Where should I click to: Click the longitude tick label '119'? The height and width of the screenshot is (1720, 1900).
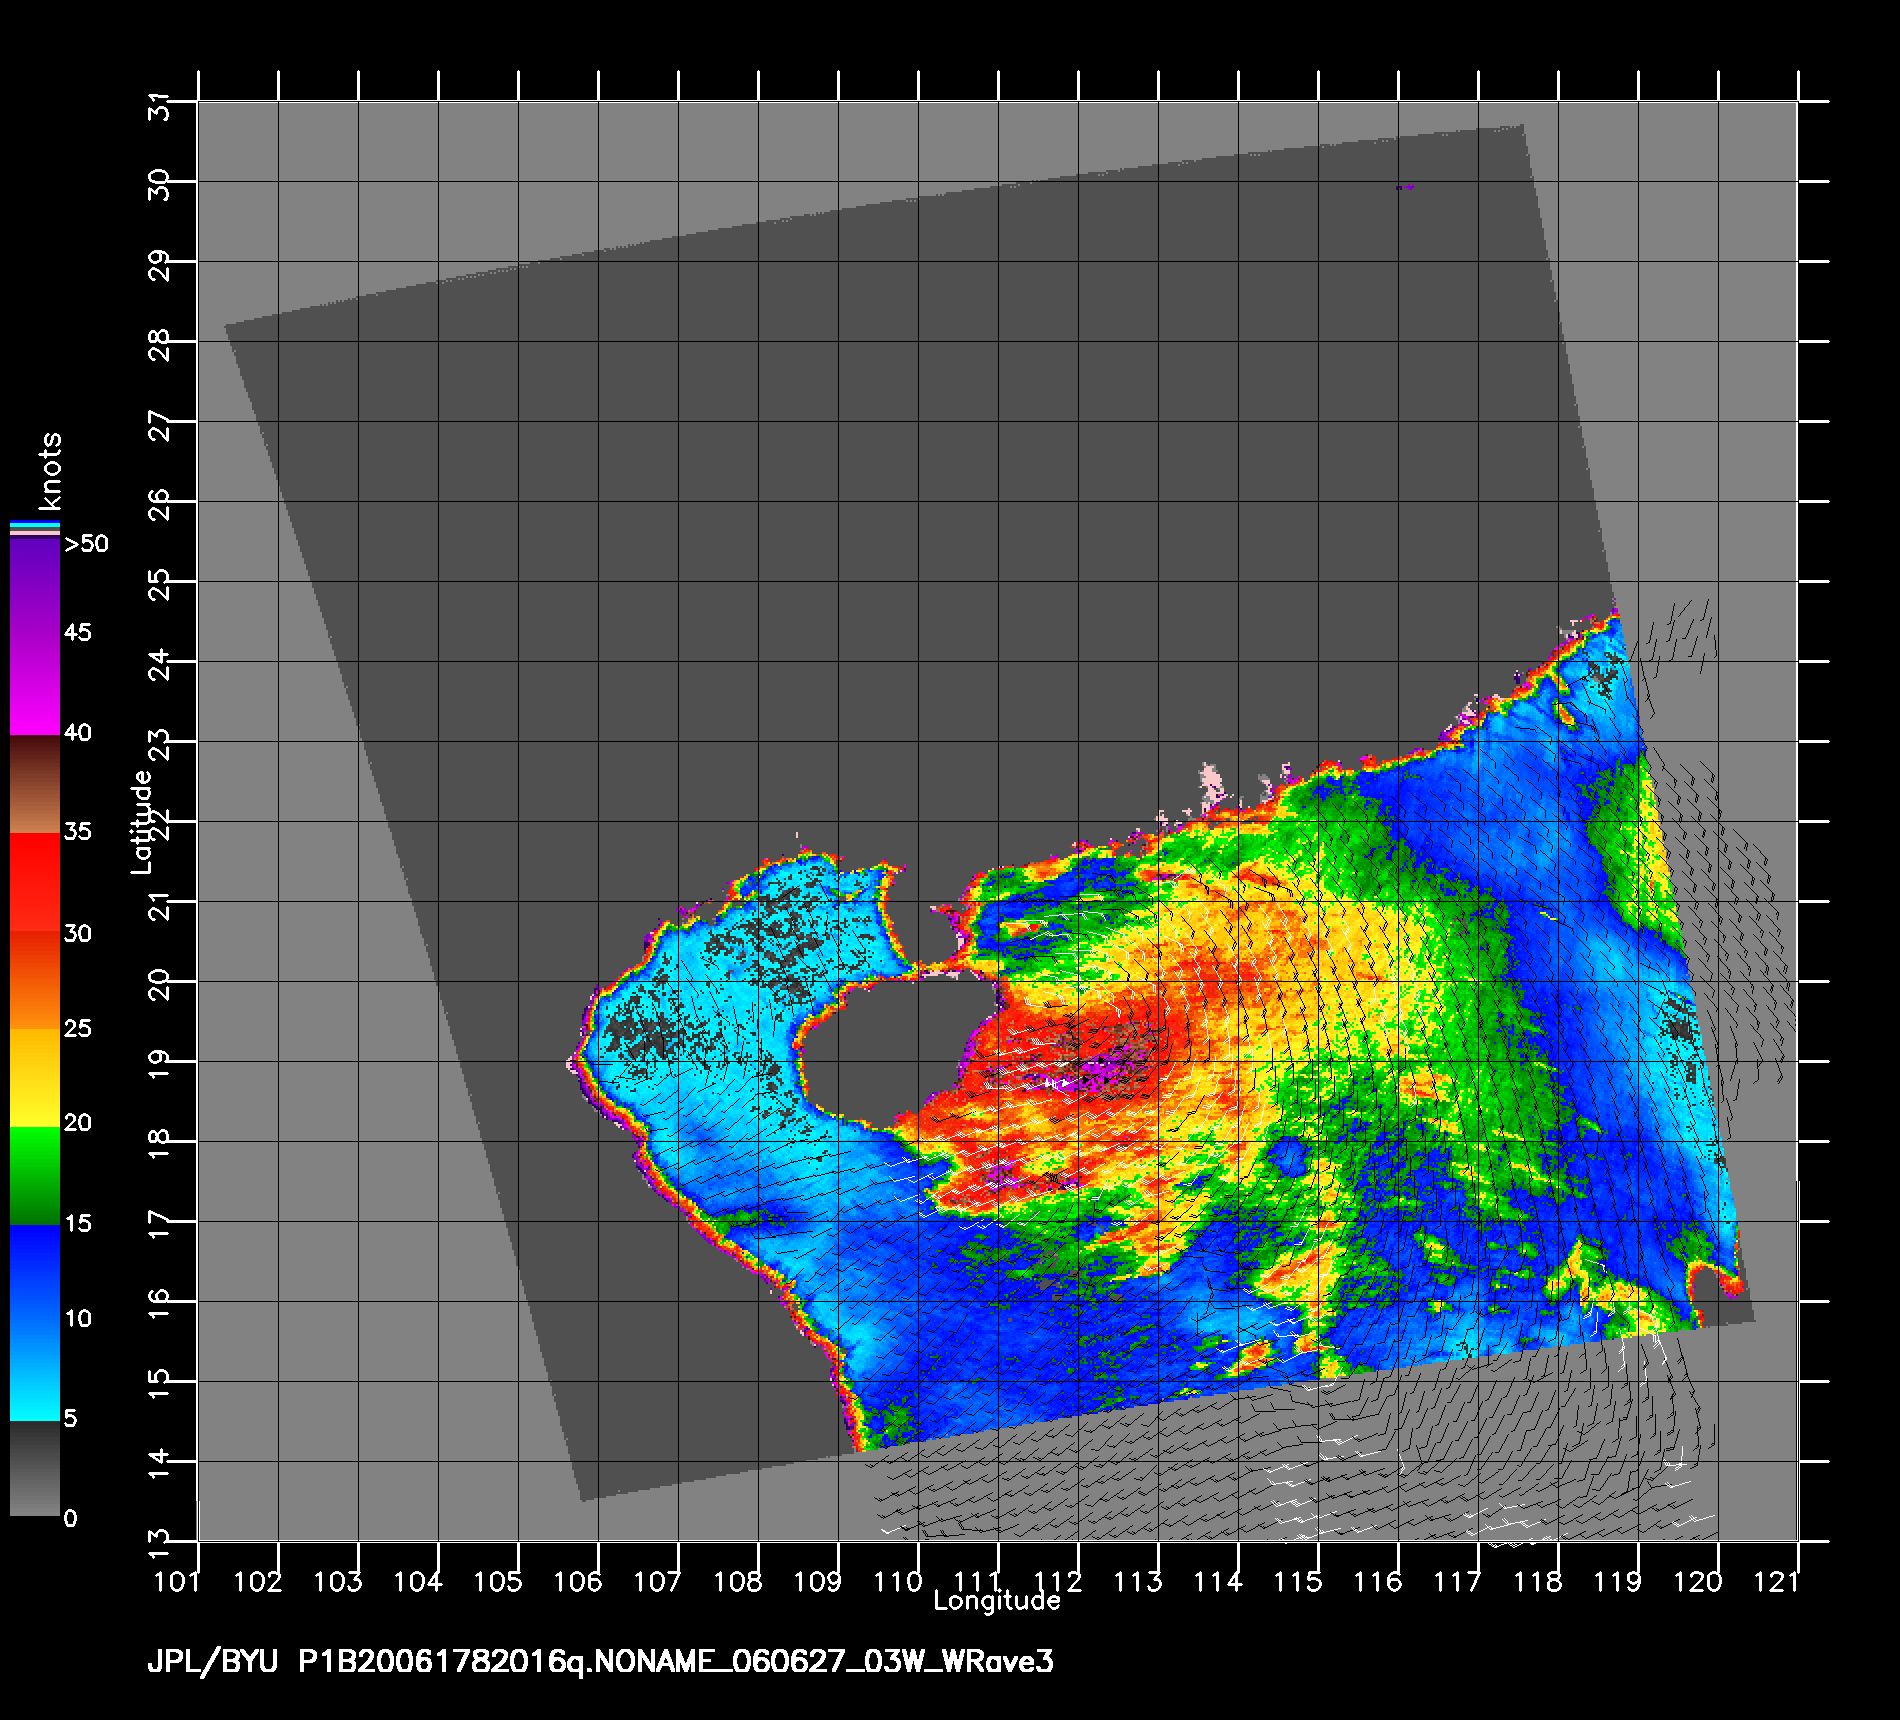coord(1617,1581)
